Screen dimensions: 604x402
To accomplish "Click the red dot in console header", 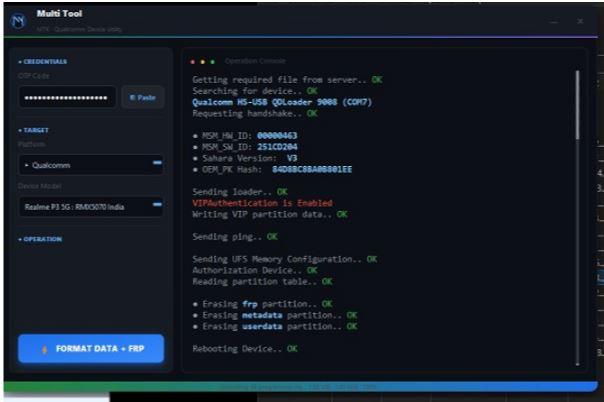I will tap(193, 62).
